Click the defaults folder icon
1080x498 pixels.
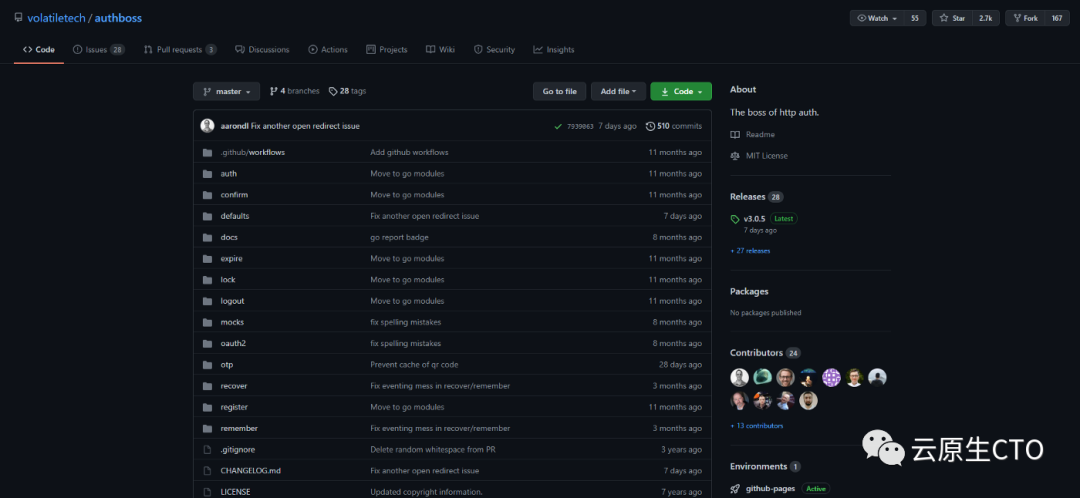207,216
